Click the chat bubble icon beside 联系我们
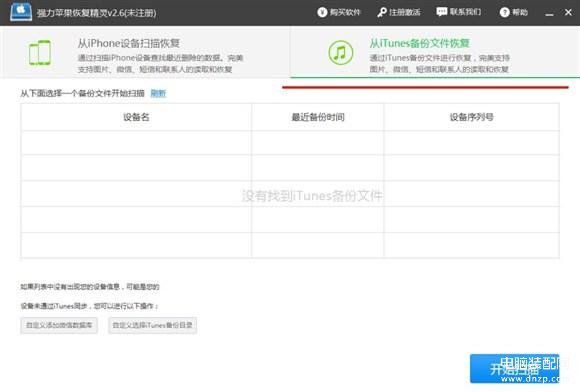 tap(442, 12)
